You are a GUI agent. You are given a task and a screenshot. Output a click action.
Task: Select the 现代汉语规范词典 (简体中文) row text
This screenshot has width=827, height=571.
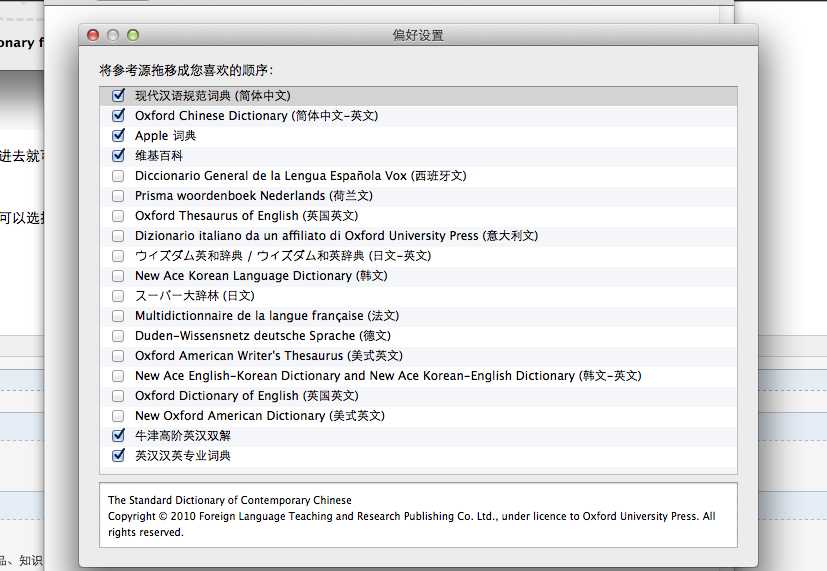(213, 95)
